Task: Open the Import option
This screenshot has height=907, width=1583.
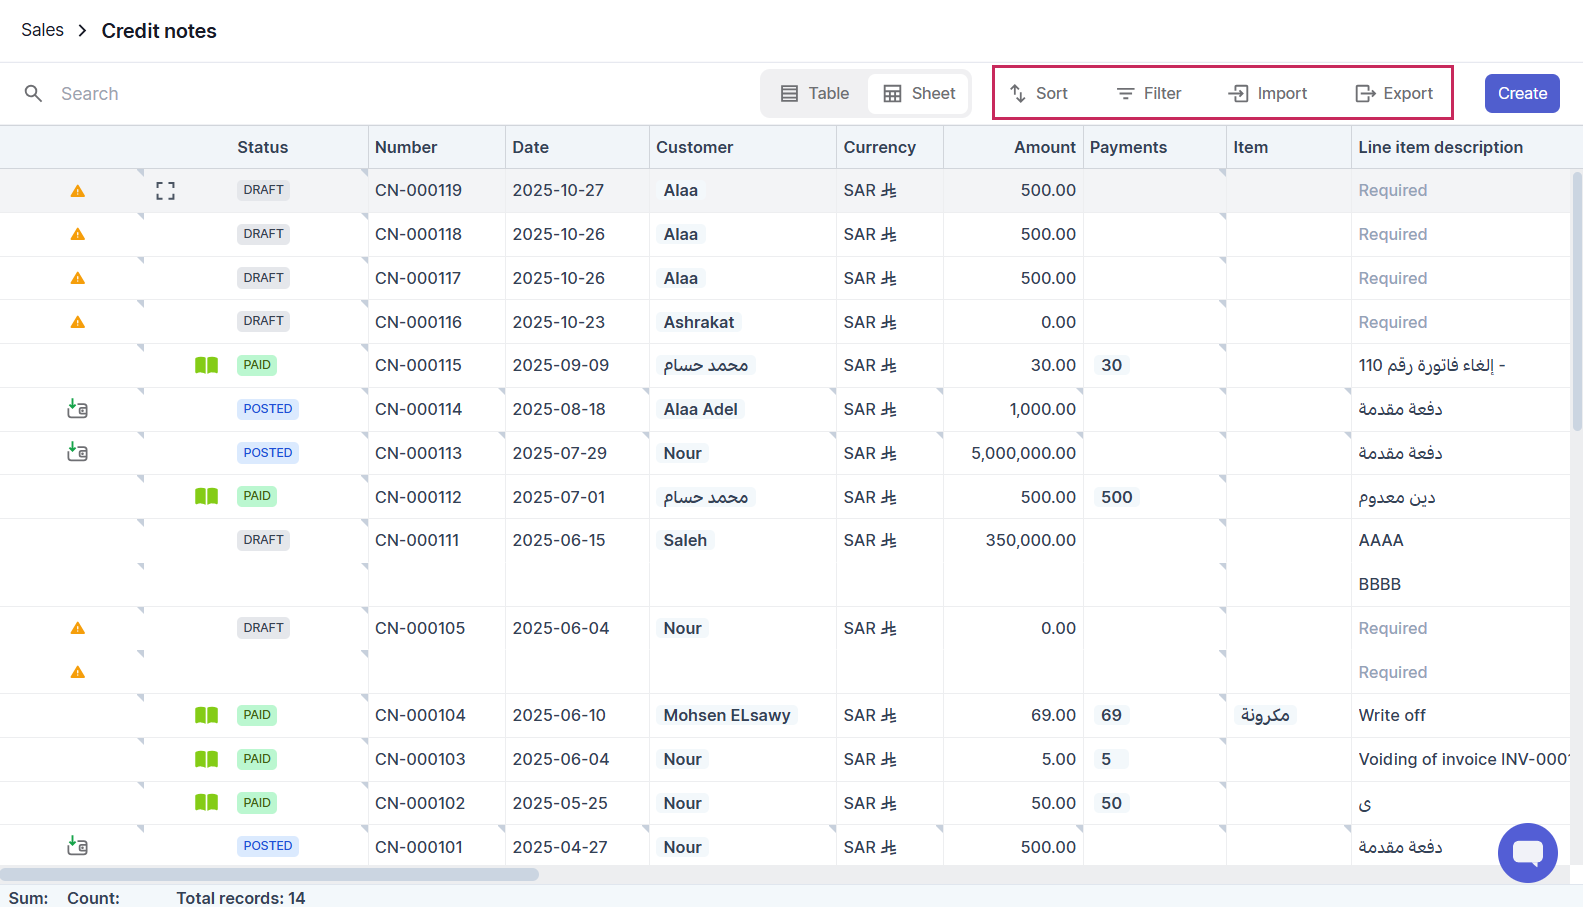Action: pyautogui.click(x=1267, y=94)
